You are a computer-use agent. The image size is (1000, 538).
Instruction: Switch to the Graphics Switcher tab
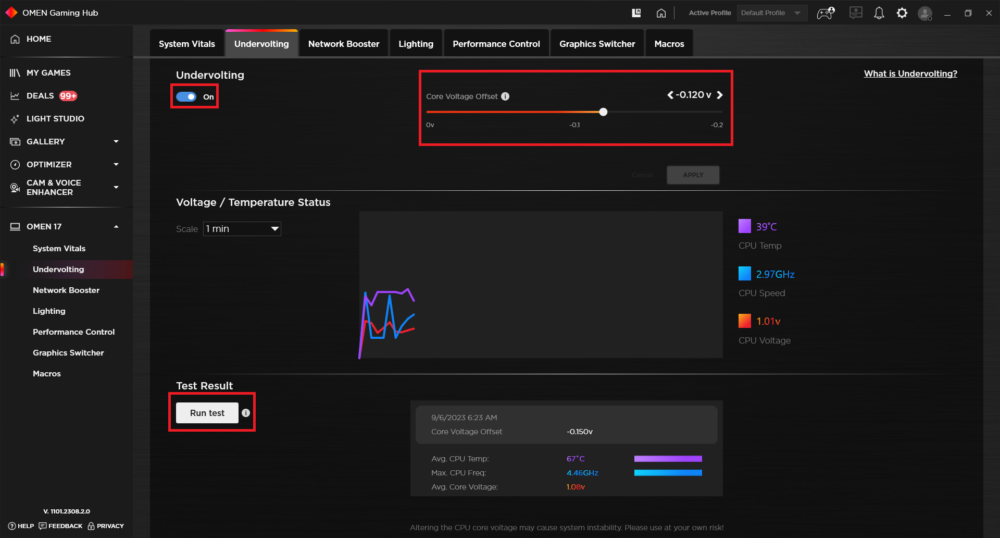pyautogui.click(x=598, y=44)
